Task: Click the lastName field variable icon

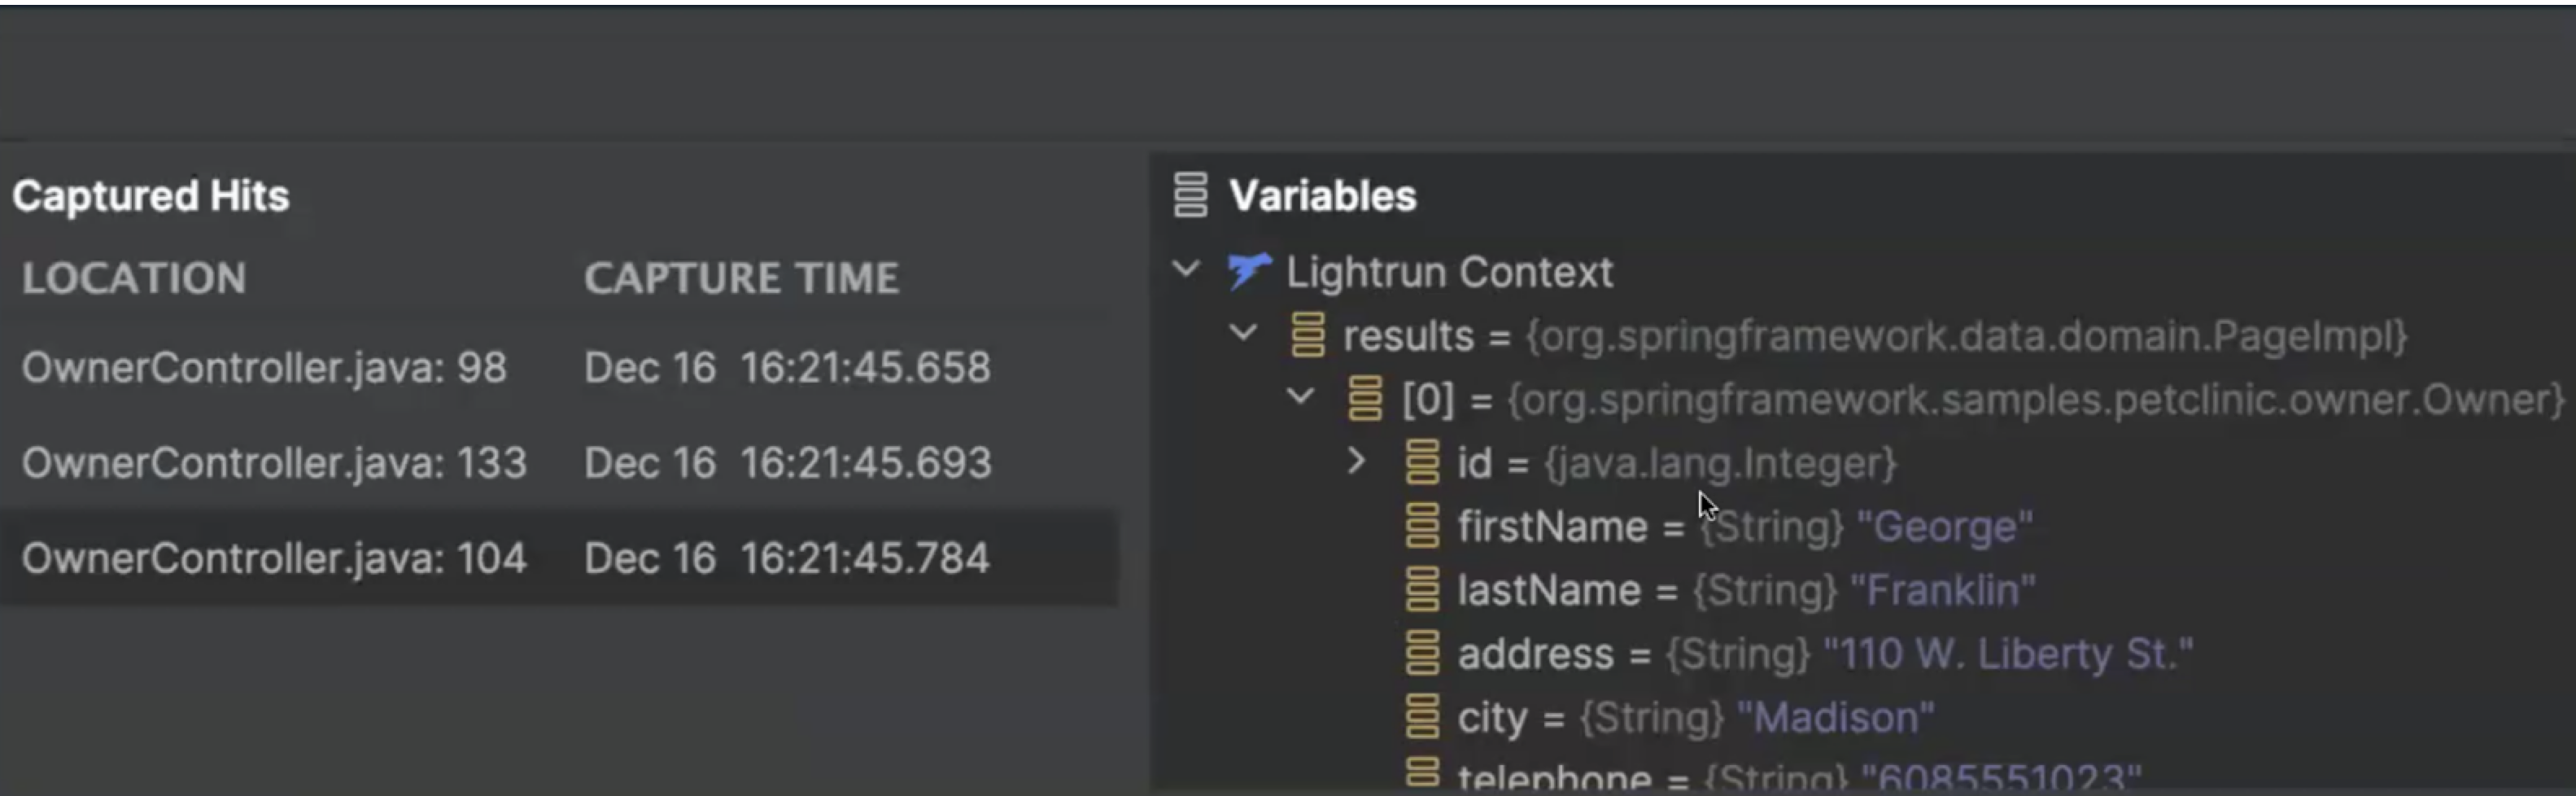Action: coord(1422,590)
